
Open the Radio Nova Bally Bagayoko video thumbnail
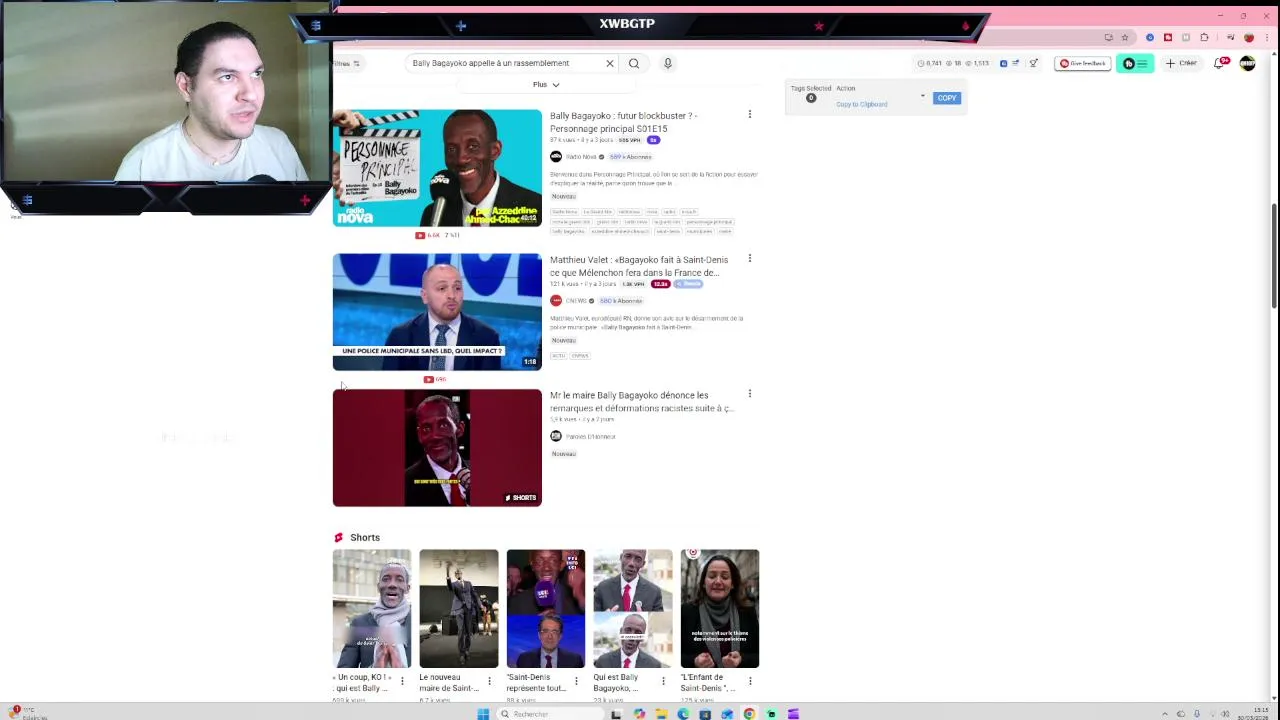pyautogui.click(x=437, y=168)
